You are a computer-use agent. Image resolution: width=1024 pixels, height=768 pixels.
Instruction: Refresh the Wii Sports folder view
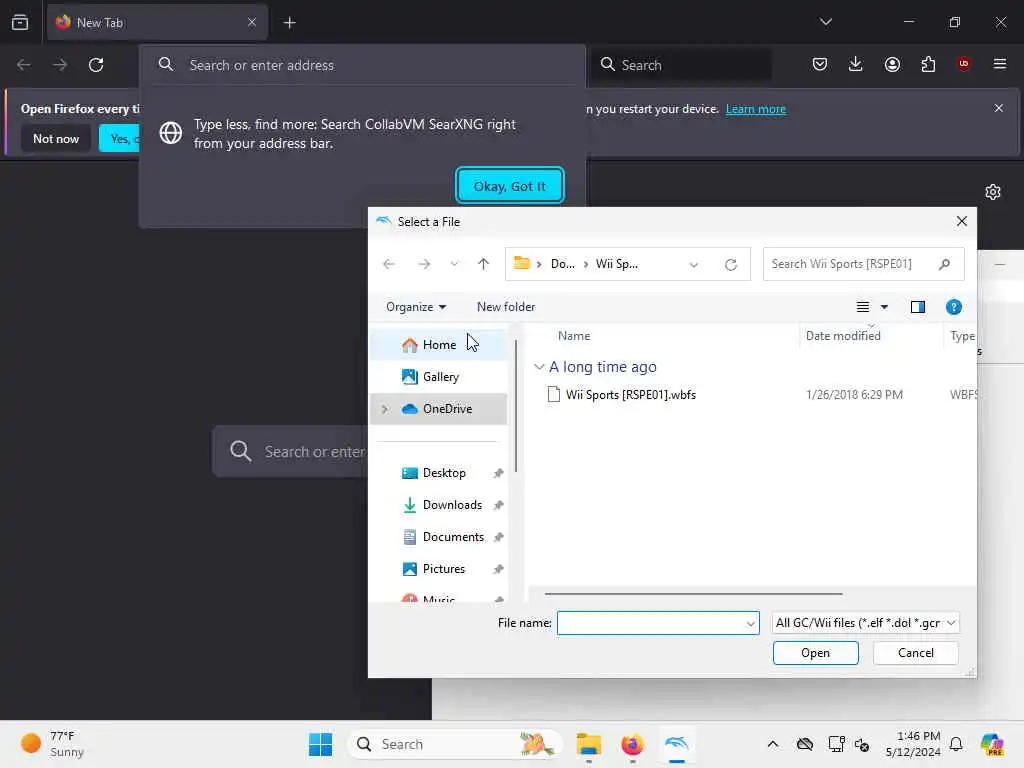pyautogui.click(x=731, y=264)
